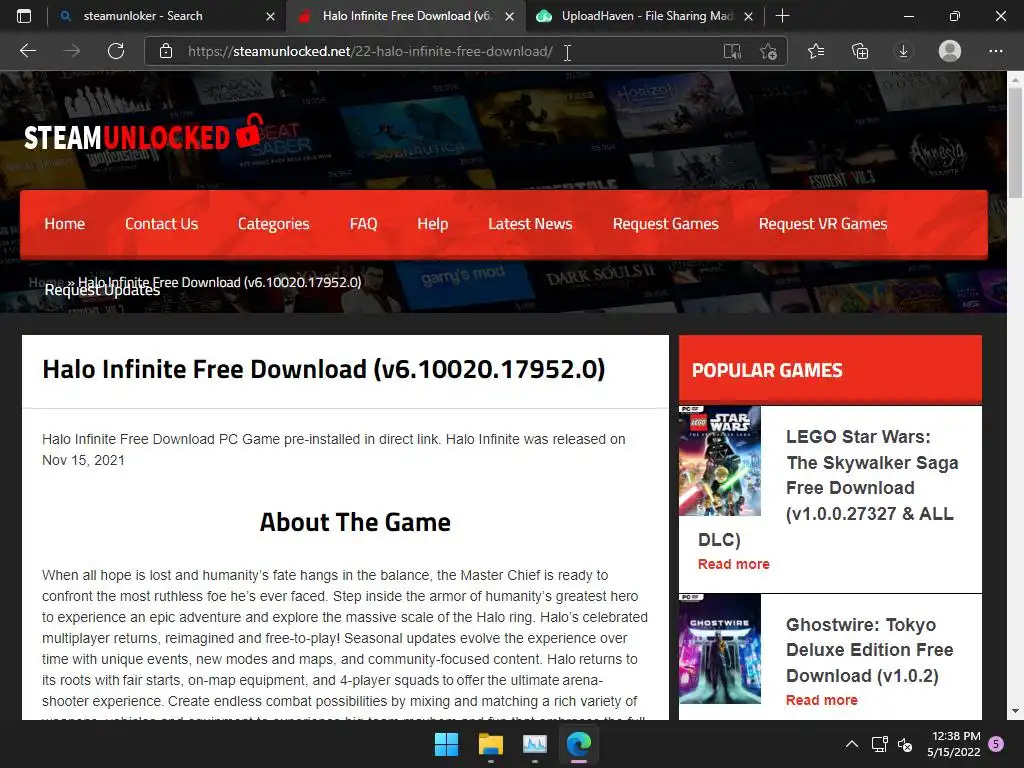Open FAQ page
The height and width of the screenshot is (768, 1024).
(363, 224)
